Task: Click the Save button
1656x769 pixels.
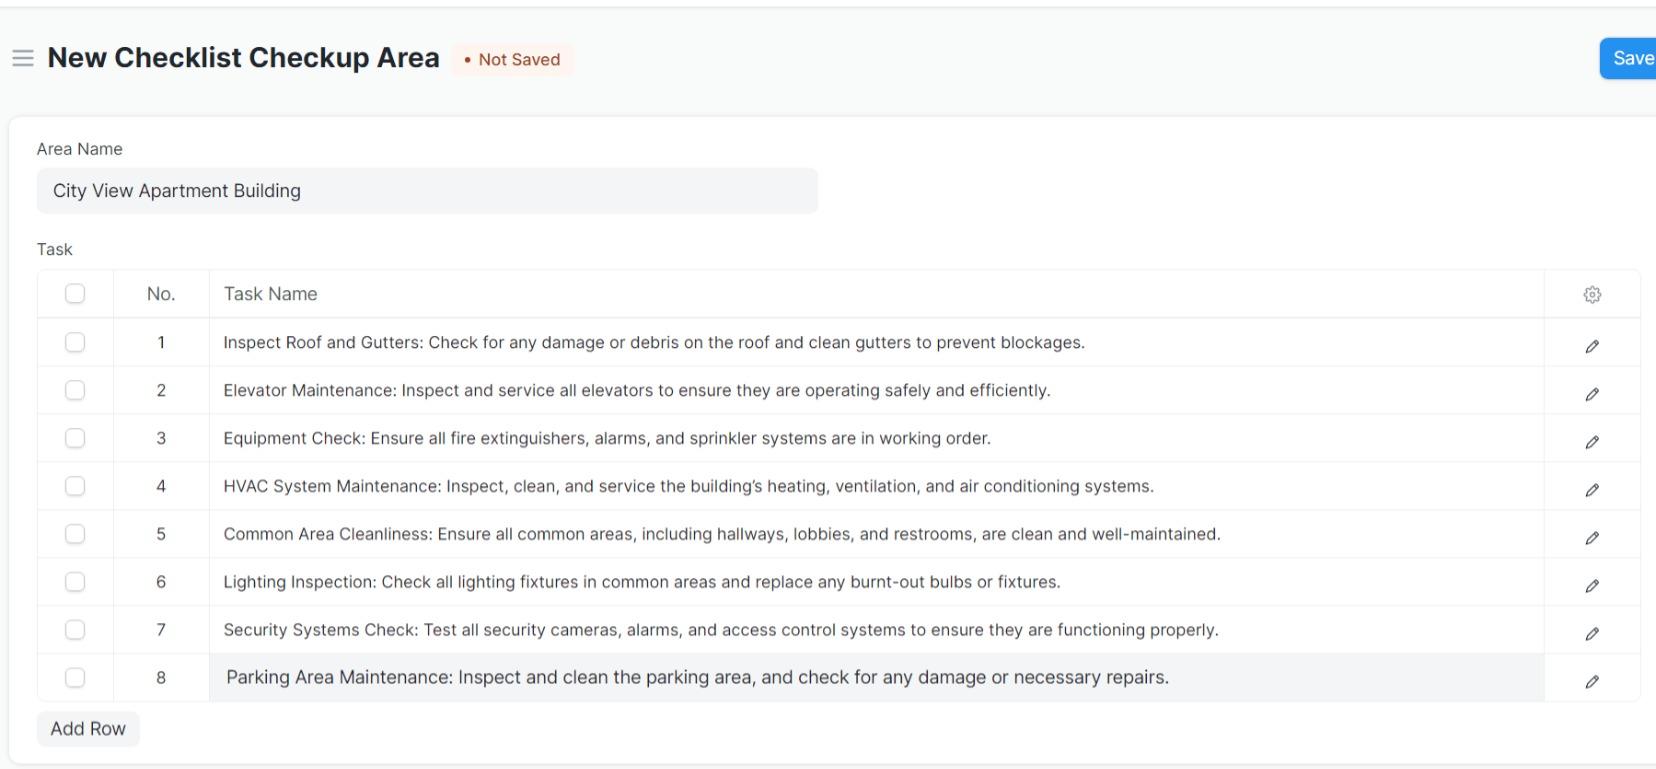Action: (x=1630, y=58)
